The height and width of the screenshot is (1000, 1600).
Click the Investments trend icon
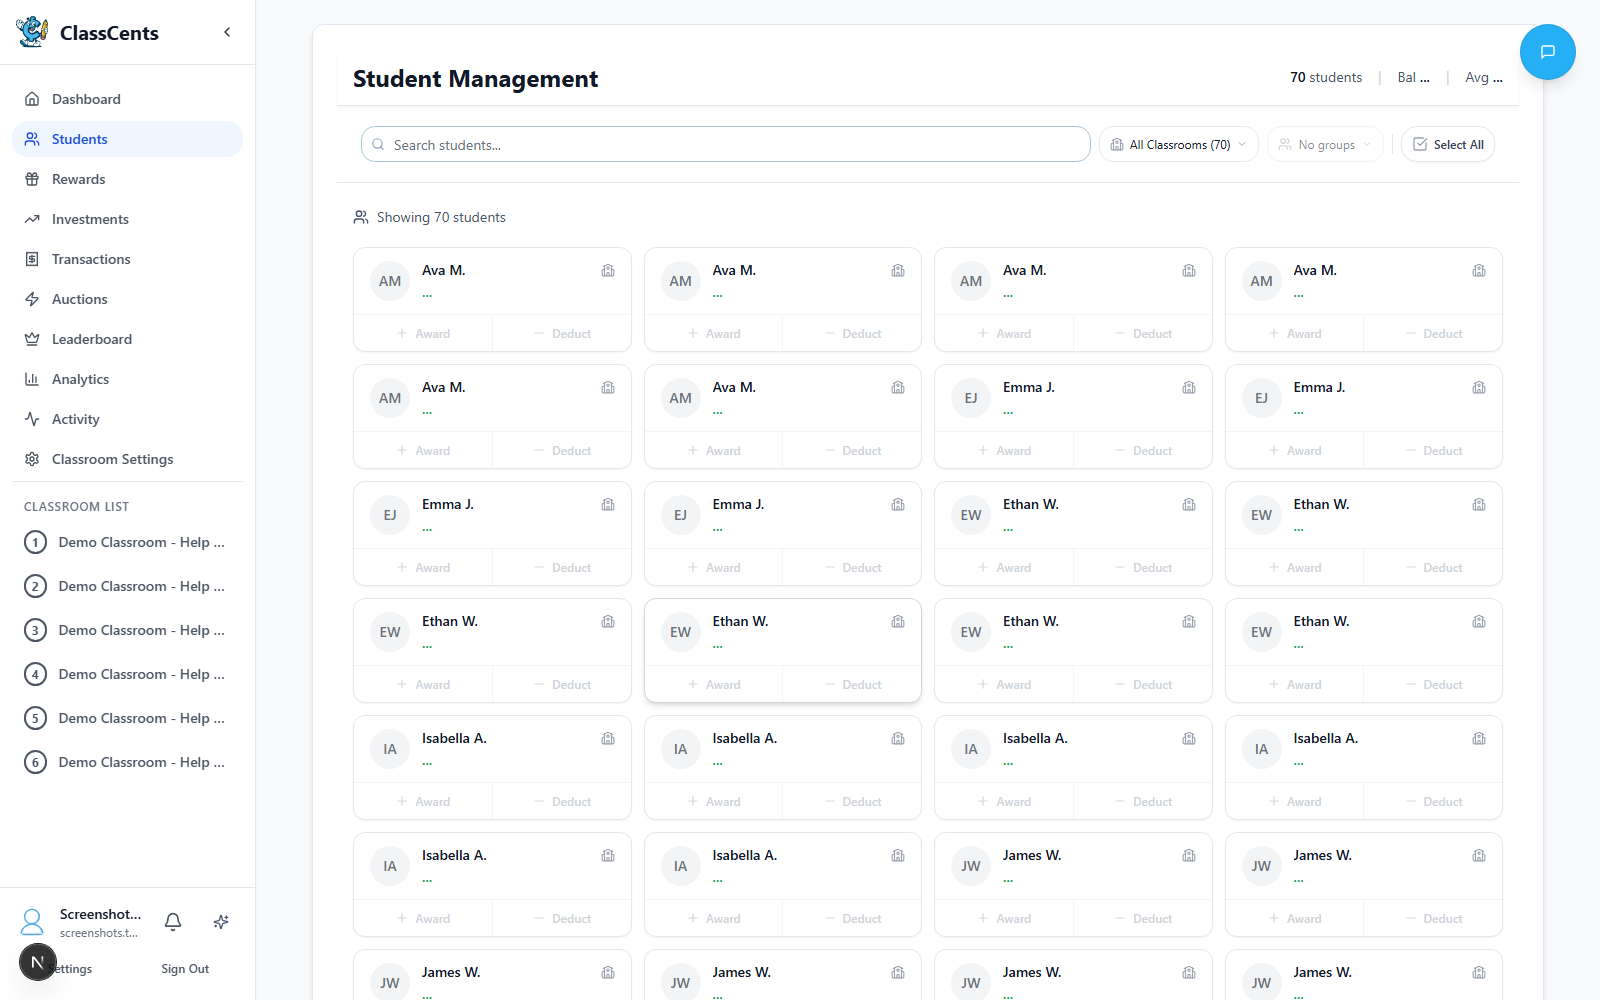coord(32,219)
